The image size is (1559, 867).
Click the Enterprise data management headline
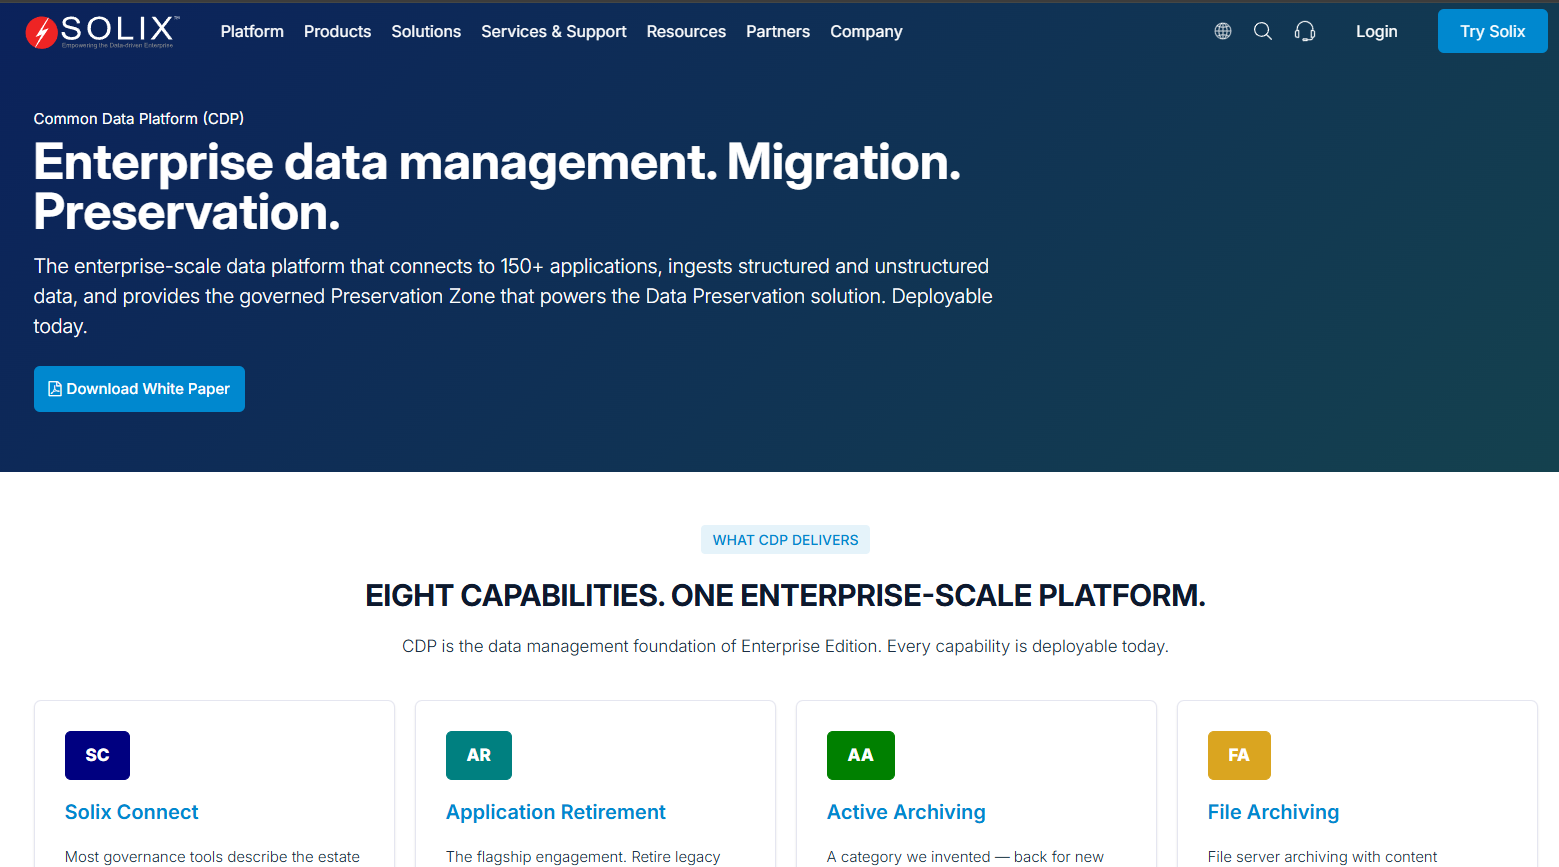pos(497,187)
